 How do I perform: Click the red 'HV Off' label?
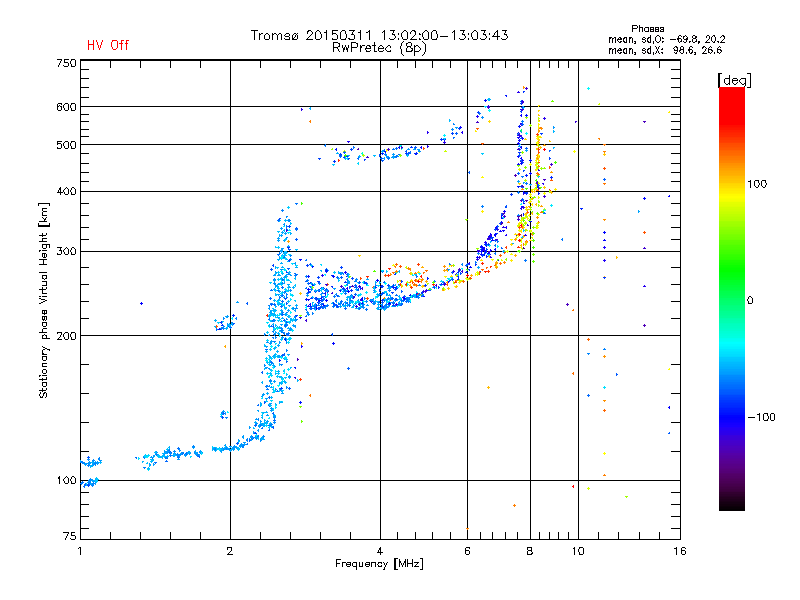108,45
